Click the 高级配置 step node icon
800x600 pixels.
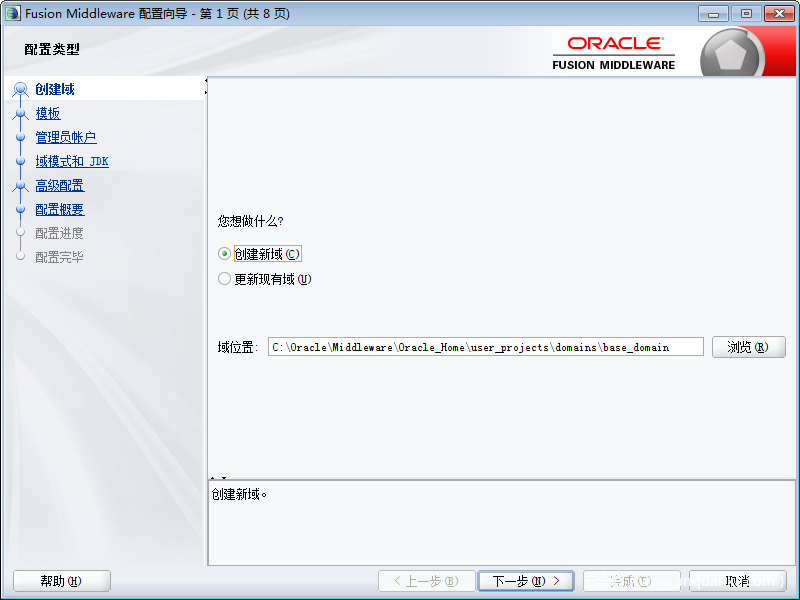point(20,185)
